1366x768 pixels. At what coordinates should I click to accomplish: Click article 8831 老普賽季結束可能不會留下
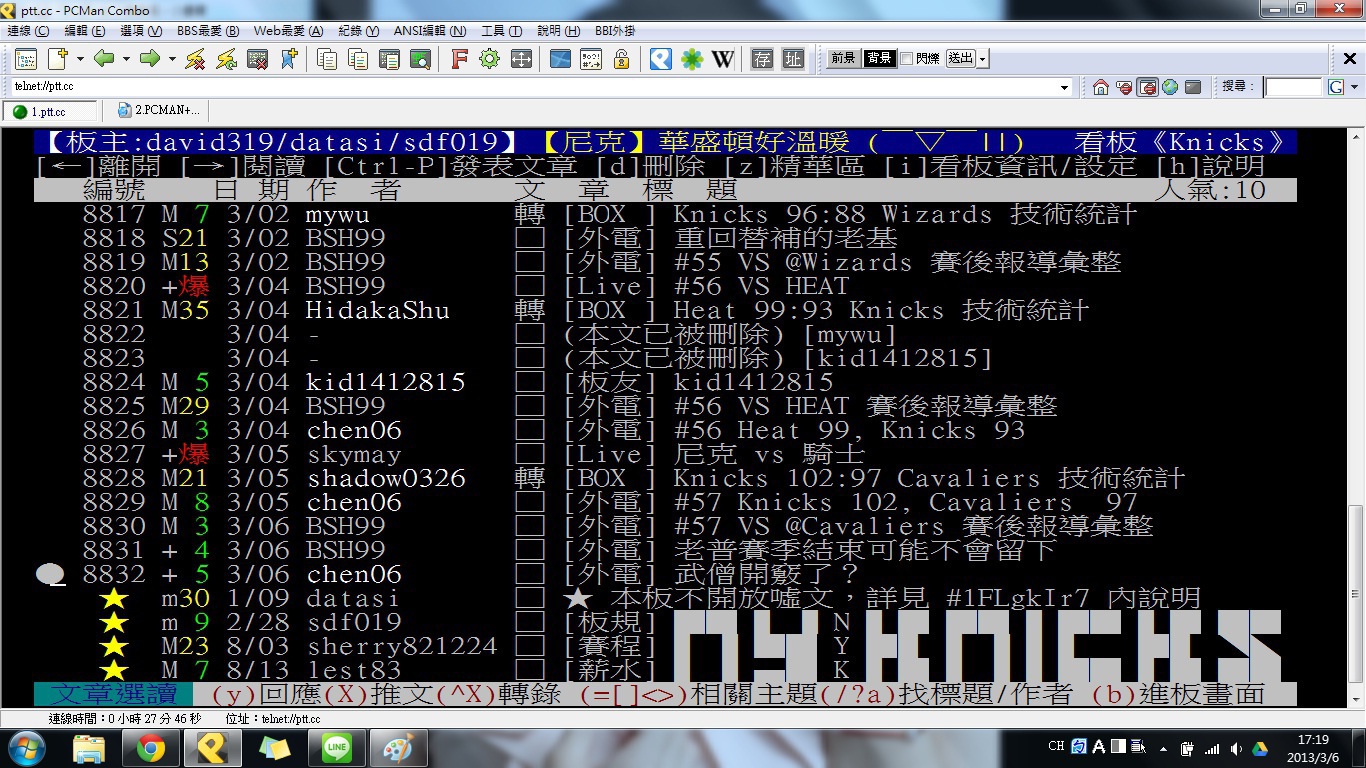pyautogui.click(x=665, y=550)
